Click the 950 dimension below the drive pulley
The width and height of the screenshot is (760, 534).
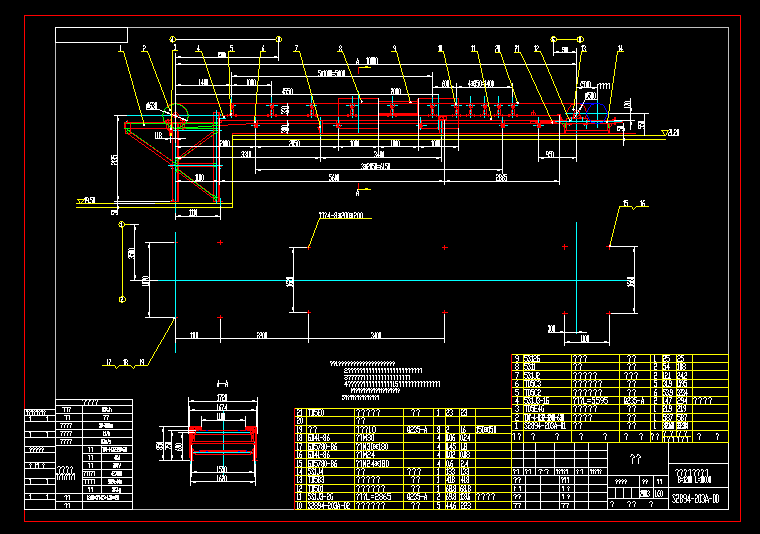pos(550,154)
